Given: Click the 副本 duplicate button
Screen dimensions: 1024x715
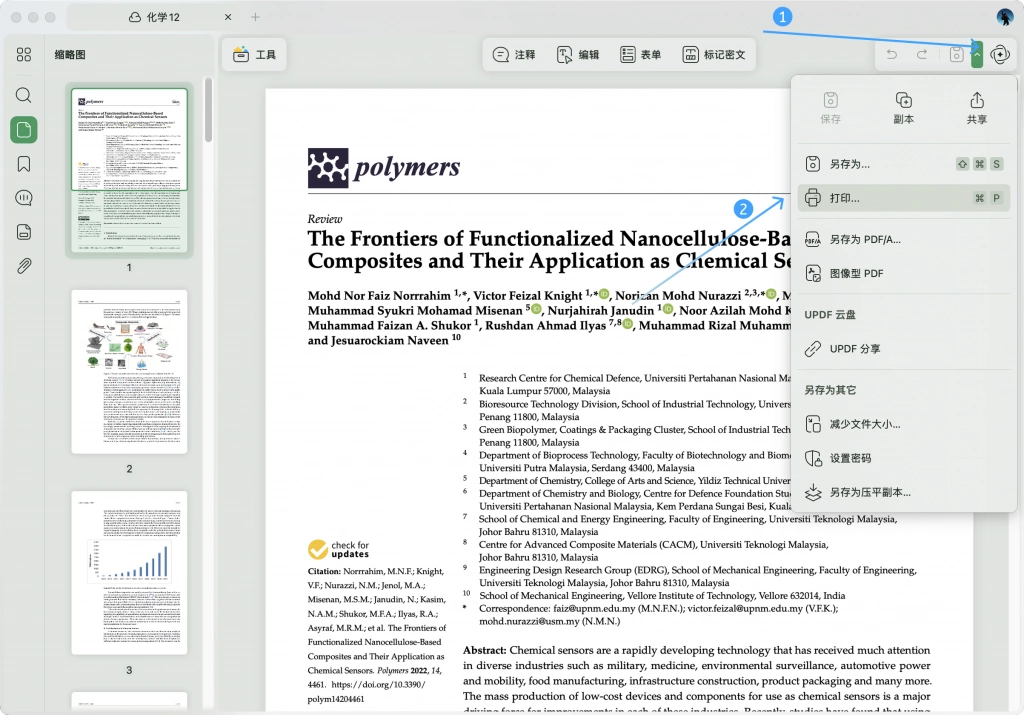Looking at the screenshot, I should tap(903, 108).
